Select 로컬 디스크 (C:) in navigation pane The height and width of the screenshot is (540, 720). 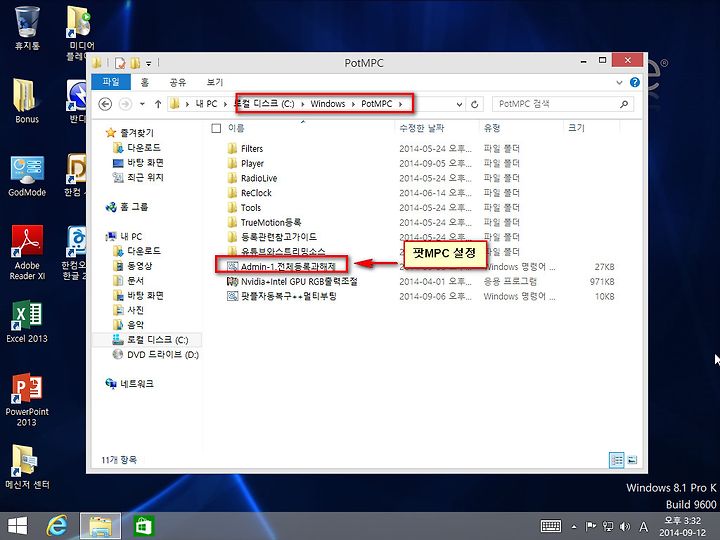click(x=151, y=340)
